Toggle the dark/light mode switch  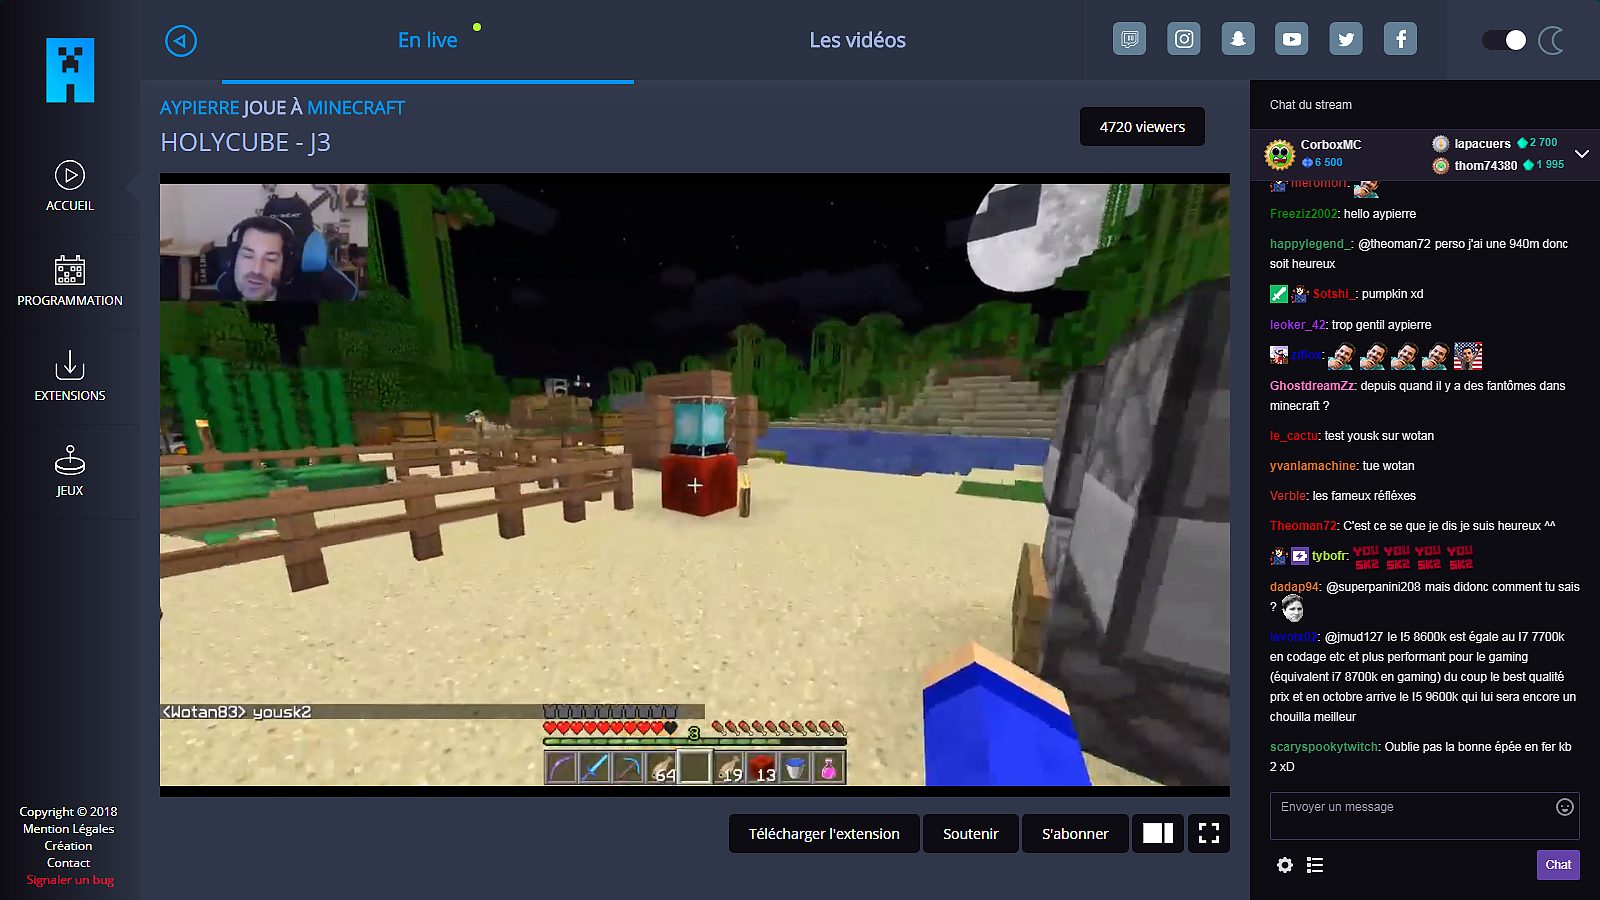tap(1504, 40)
